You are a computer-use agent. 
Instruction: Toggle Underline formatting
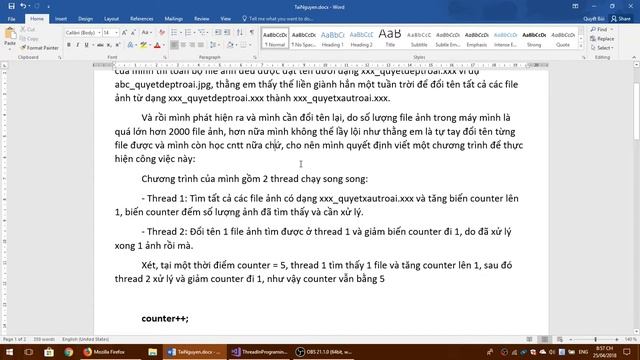click(87, 45)
